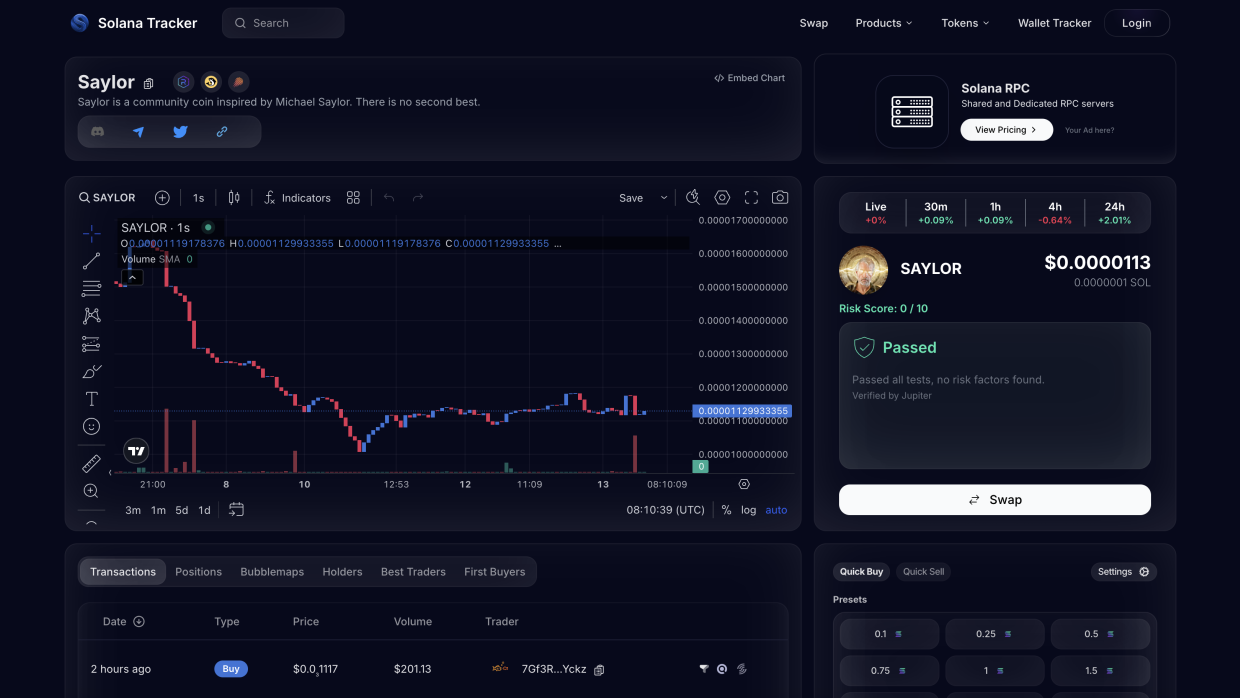Screen dimensions: 1240x698
Task: Select the chart patterns tool
Action: [x=91, y=316]
